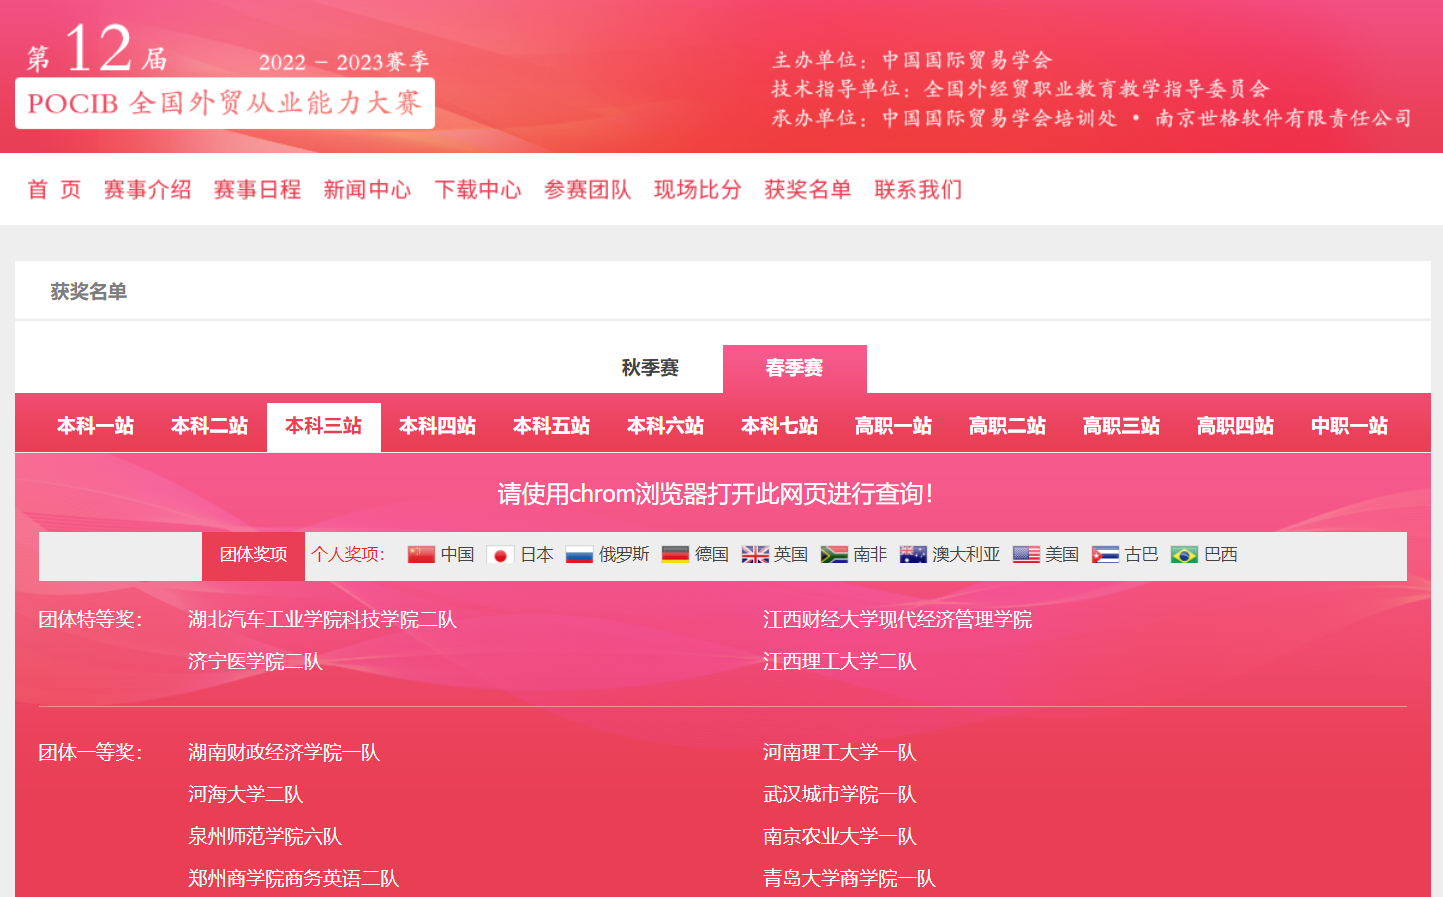Click the Australia flag icon
The width and height of the screenshot is (1443, 897).
click(913, 554)
